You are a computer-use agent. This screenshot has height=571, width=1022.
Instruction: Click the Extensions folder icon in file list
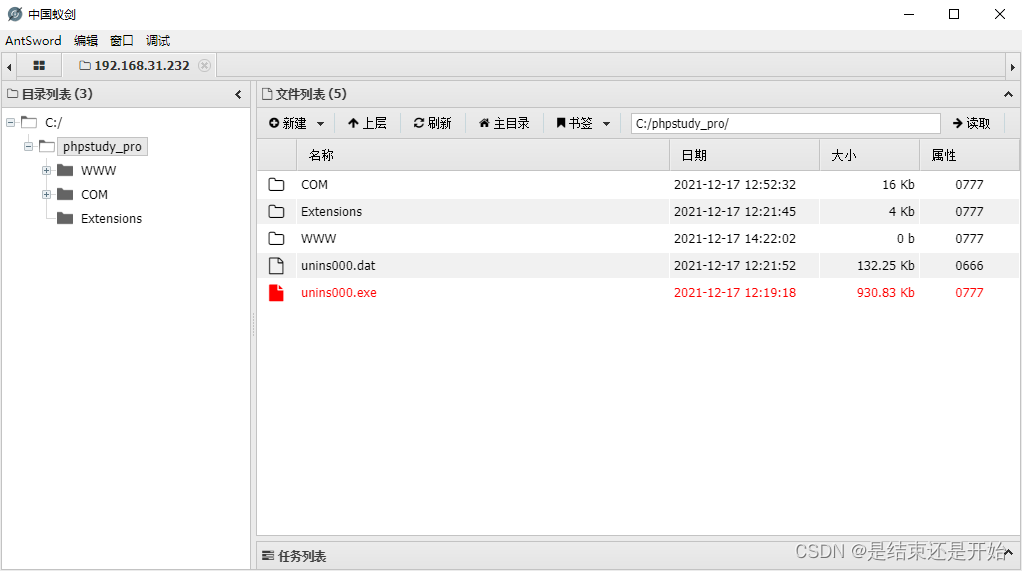click(x=276, y=211)
